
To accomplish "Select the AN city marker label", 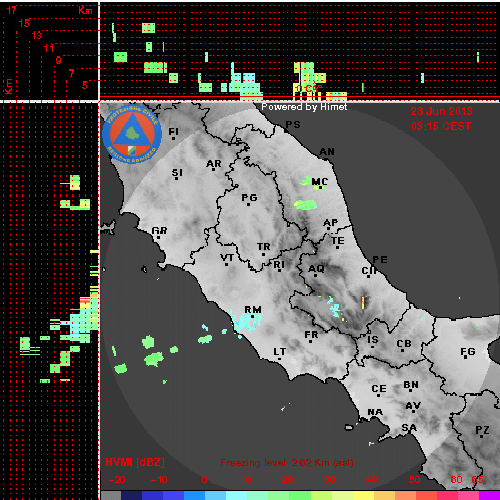I will pyautogui.click(x=327, y=152).
